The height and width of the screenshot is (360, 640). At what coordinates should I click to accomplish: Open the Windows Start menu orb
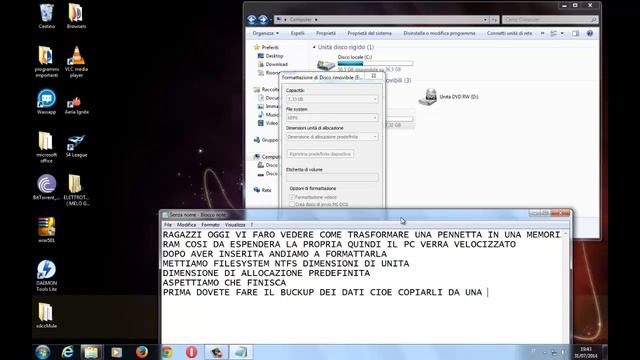[x=42, y=352]
